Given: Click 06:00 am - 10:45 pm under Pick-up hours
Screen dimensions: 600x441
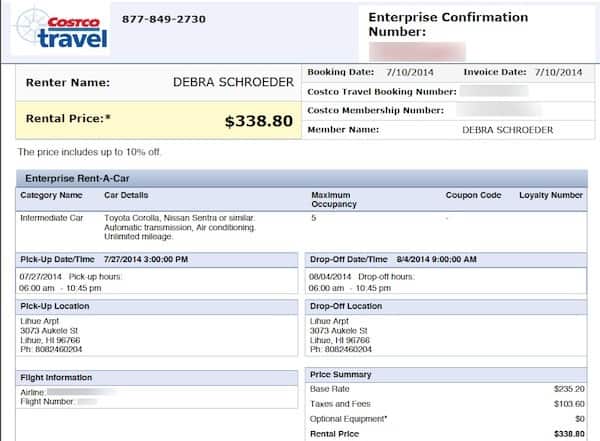Looking at the screenshot, I should 60,288.
